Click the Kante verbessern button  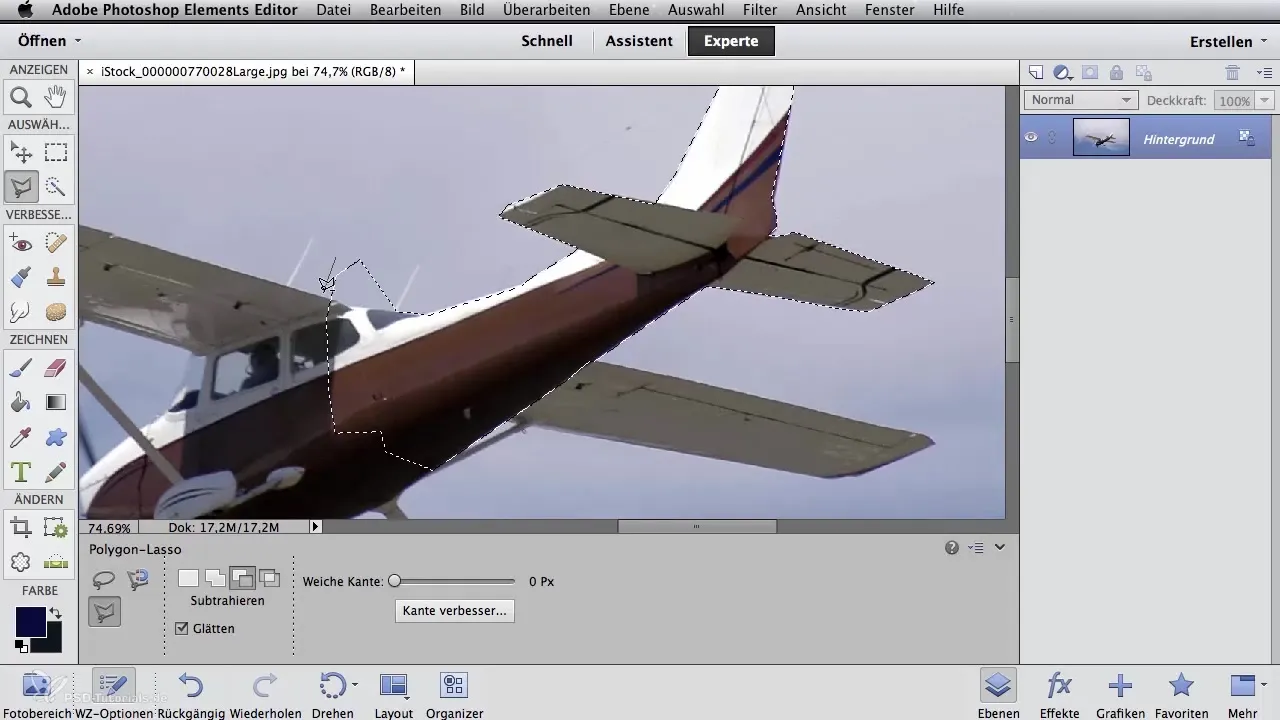click(455, 610)
